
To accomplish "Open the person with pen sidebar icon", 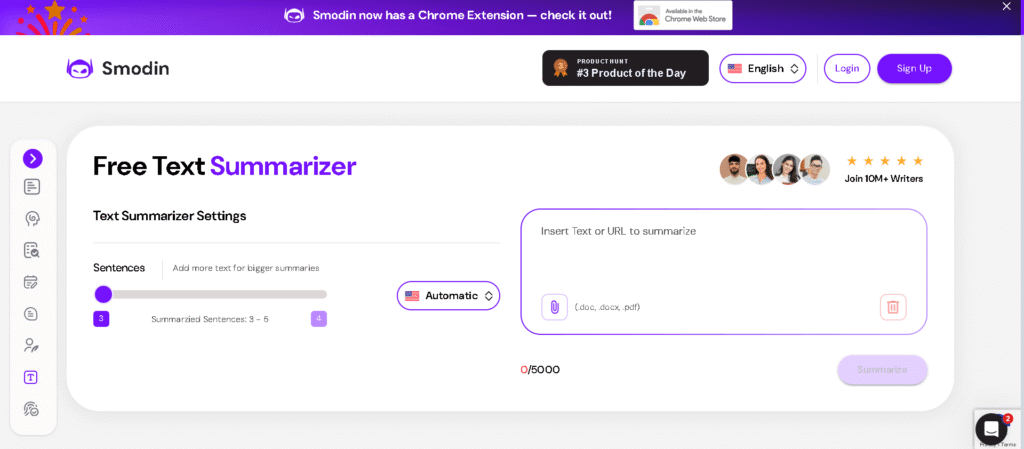I will 32,345.
